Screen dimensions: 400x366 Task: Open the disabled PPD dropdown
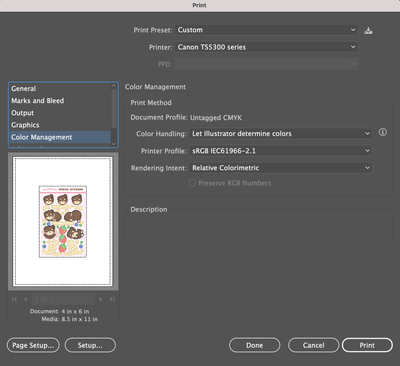pyautogui.click(x=266, y=64)
